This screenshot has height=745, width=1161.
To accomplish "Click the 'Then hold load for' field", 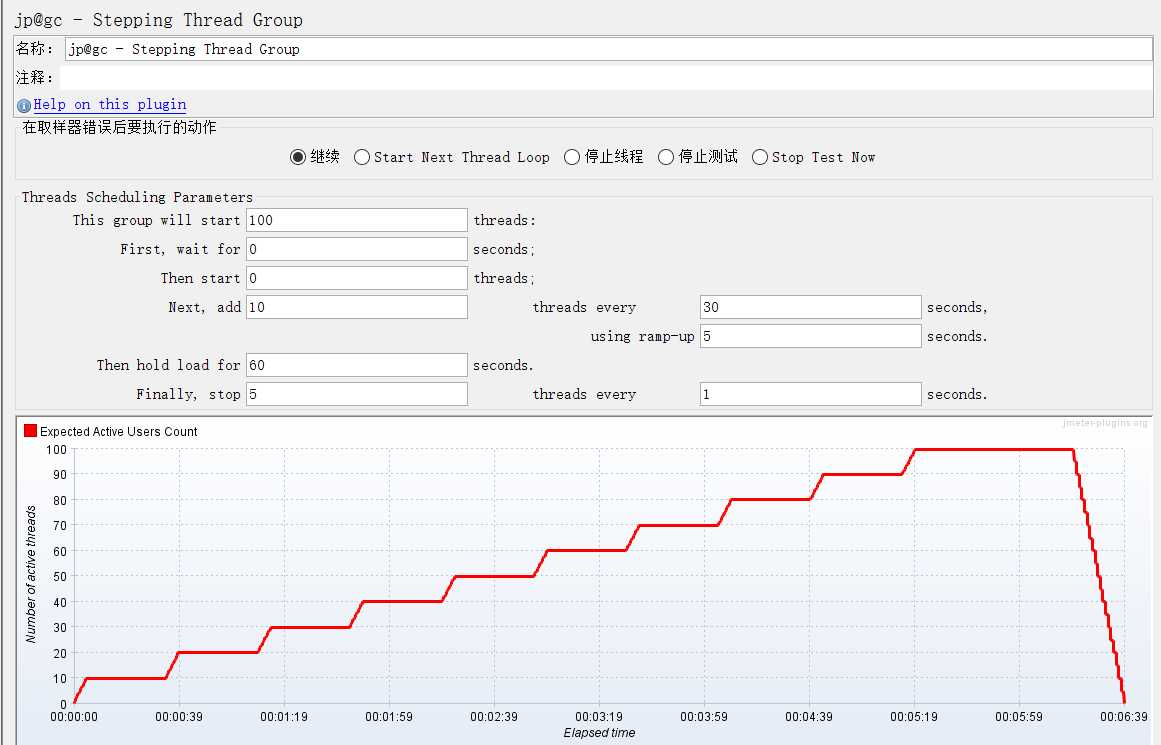I will 357,364.
